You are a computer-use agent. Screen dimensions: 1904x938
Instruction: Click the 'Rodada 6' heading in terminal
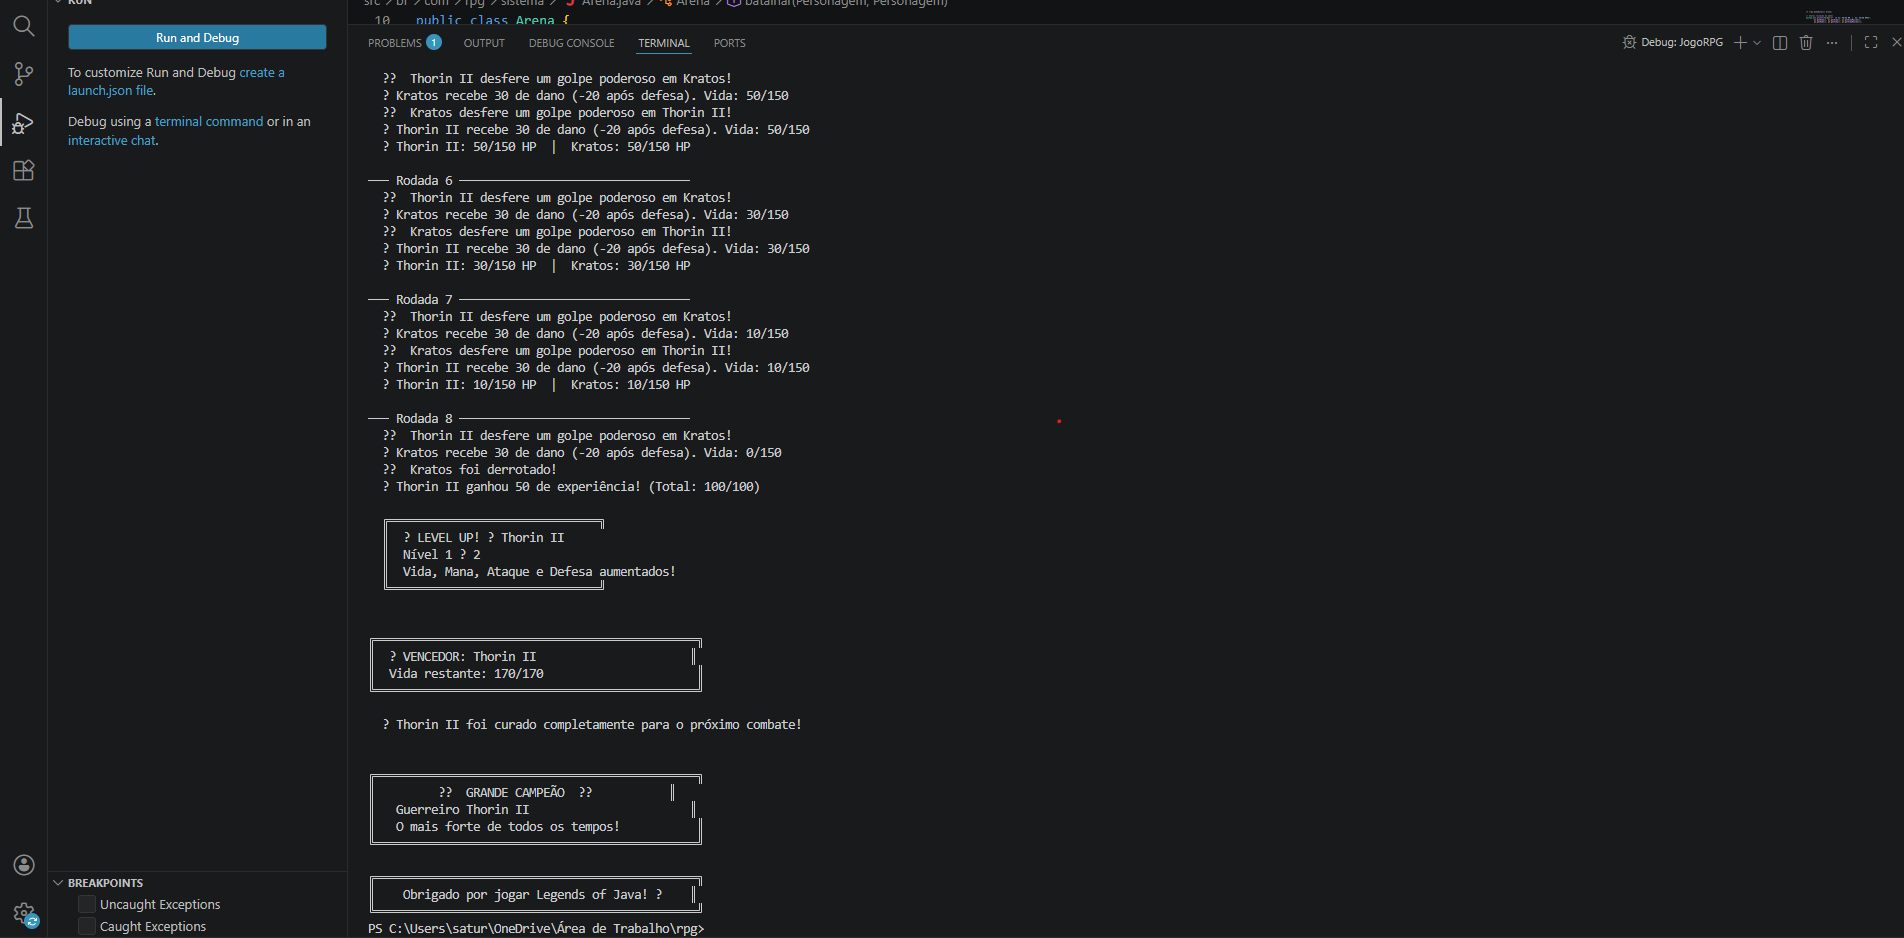424,180
